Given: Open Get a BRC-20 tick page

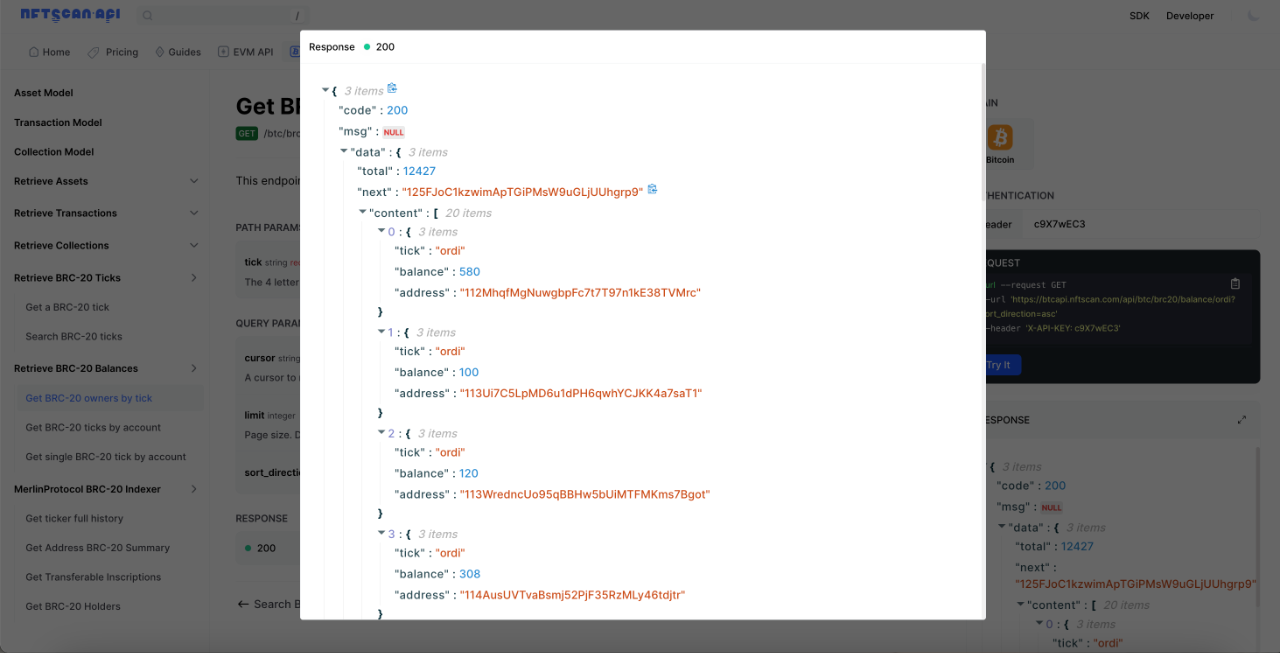Looking at the screenshot, I should (x=67, y=307).
